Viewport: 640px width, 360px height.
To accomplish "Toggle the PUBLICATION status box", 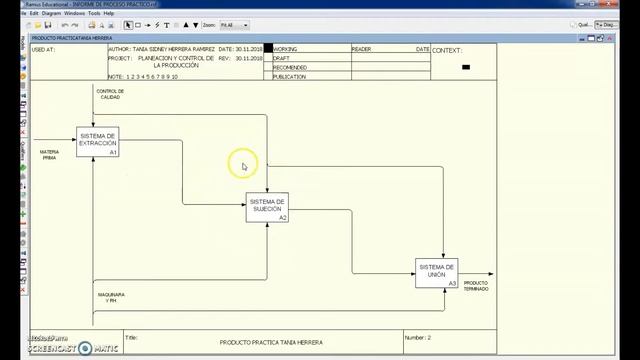I will 268,76.
